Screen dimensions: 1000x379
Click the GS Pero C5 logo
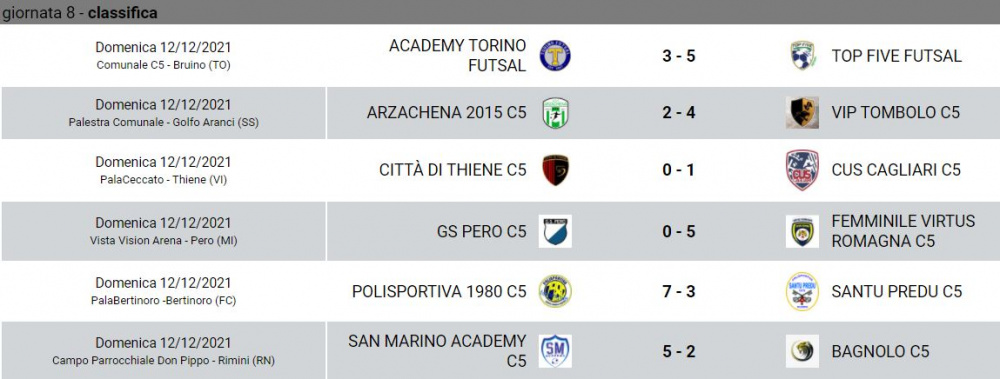coord(555,231)
